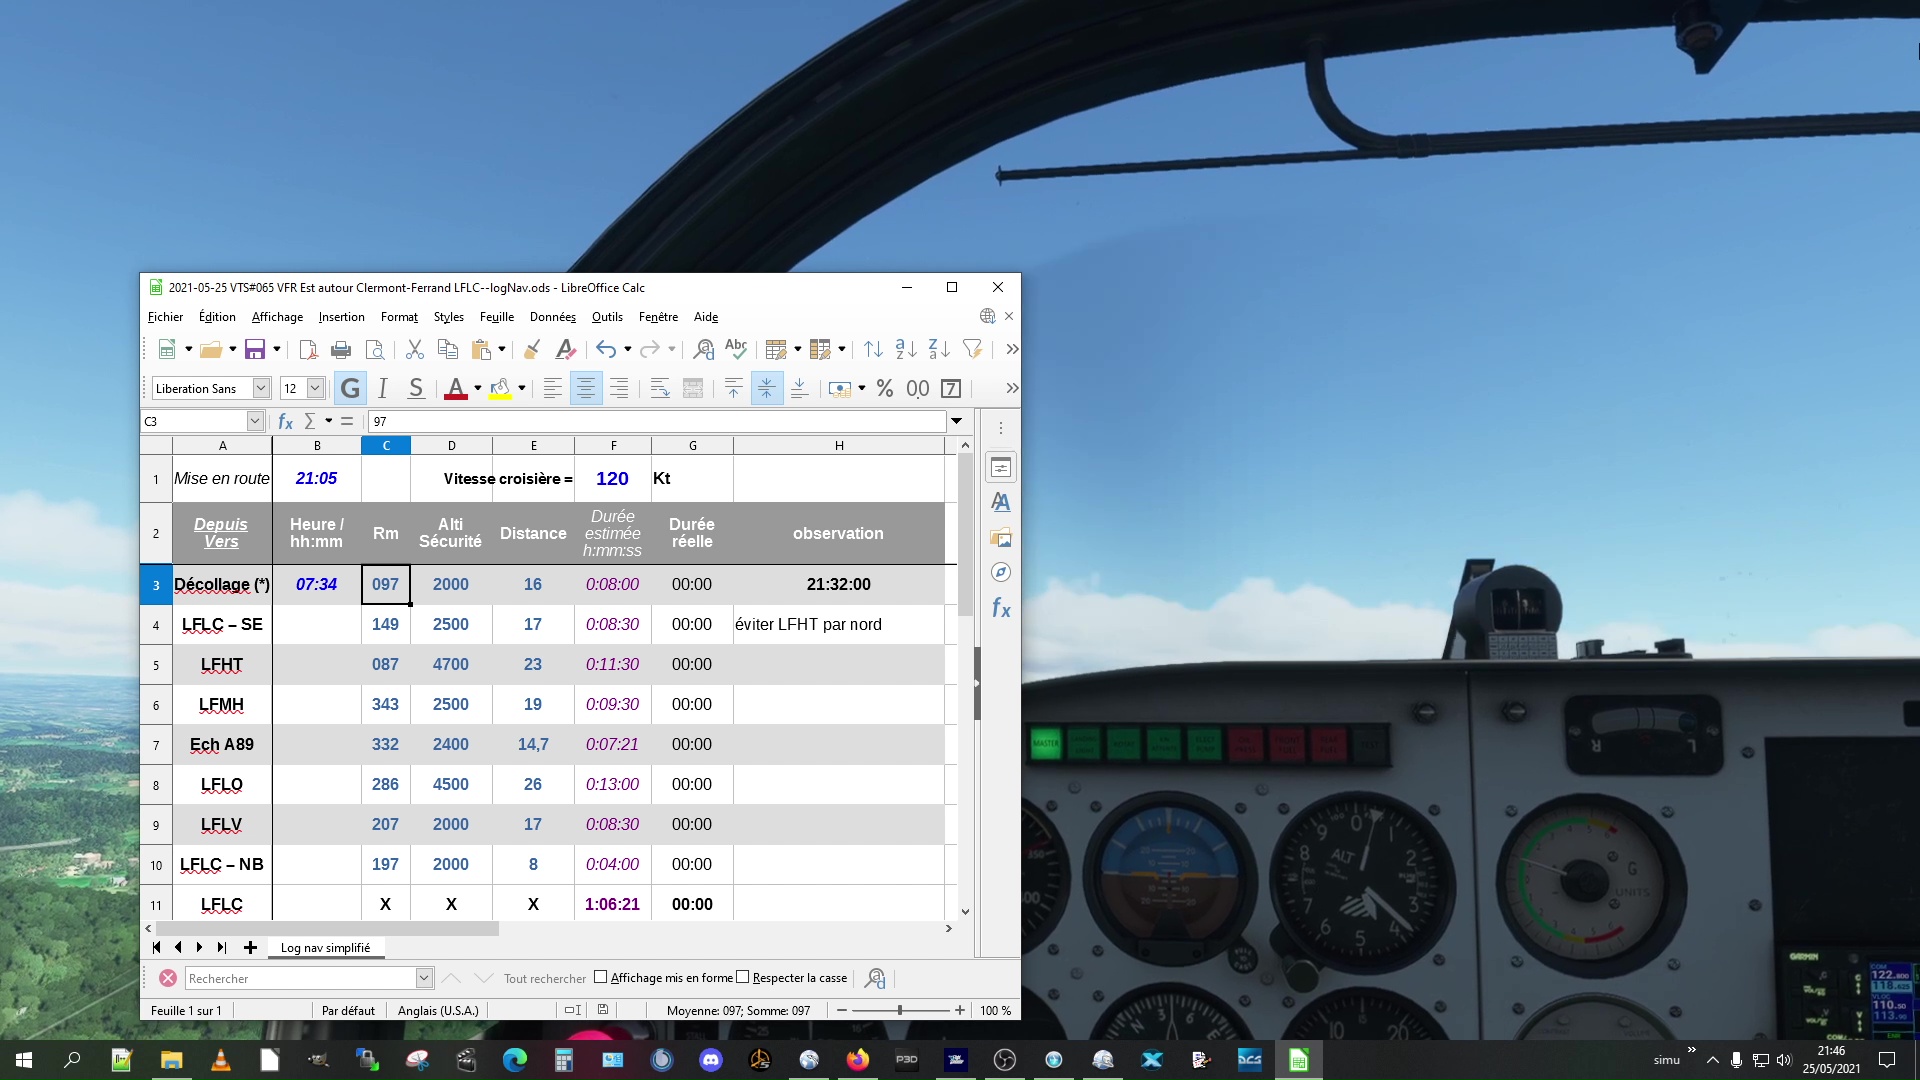Click the zoom slider in status bar

click(900, 1010)
